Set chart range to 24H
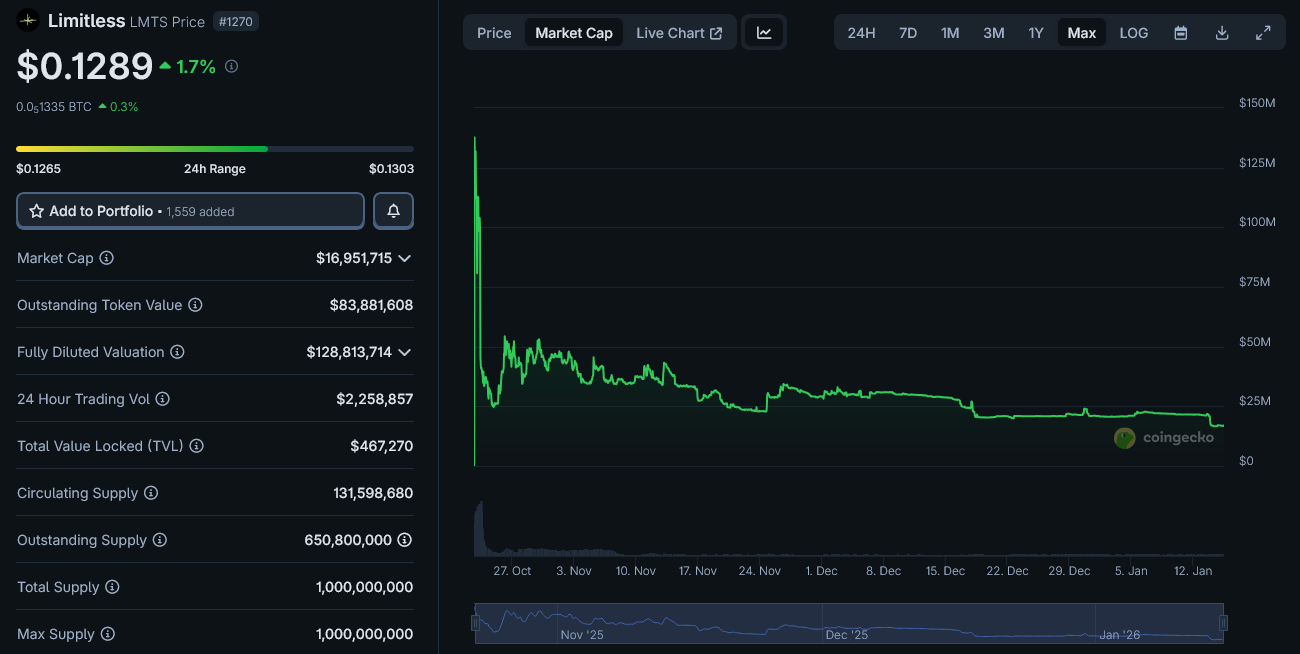 (862, 33)
